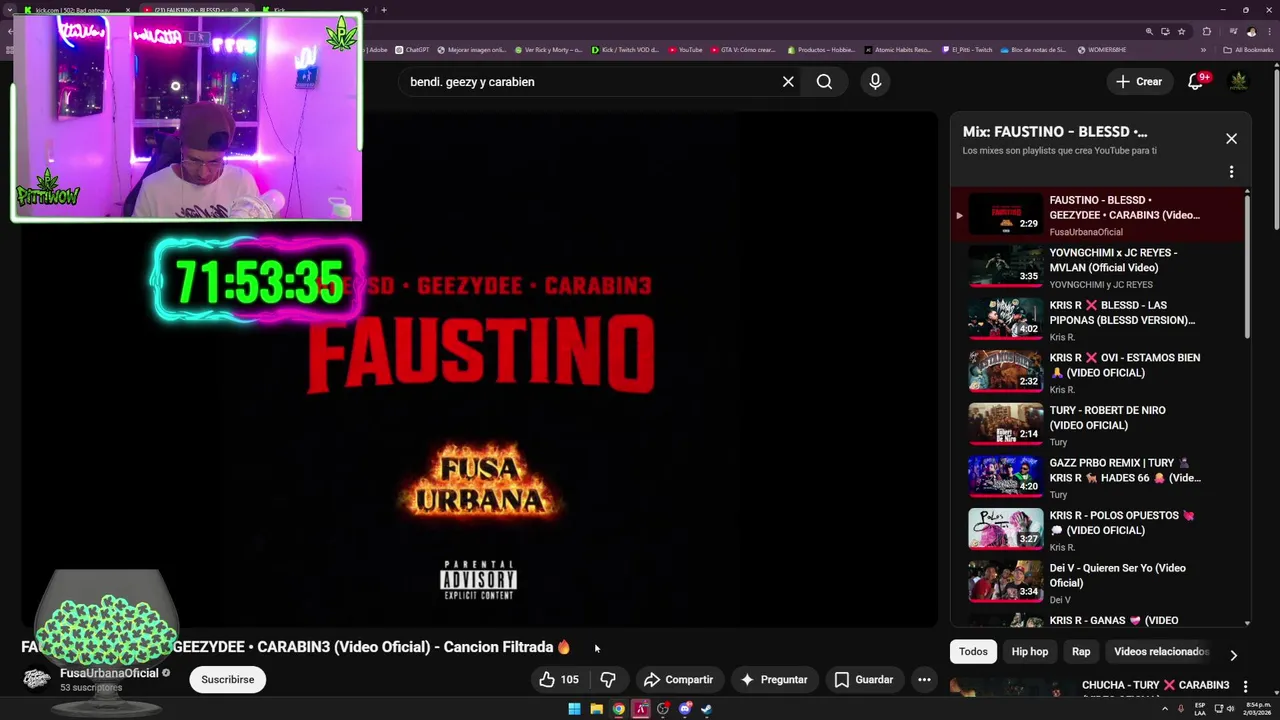This screenshot has height=720, width=1280.
Task: Open Kick / Twitch VOD bookmark
Action: pos(625,50)
